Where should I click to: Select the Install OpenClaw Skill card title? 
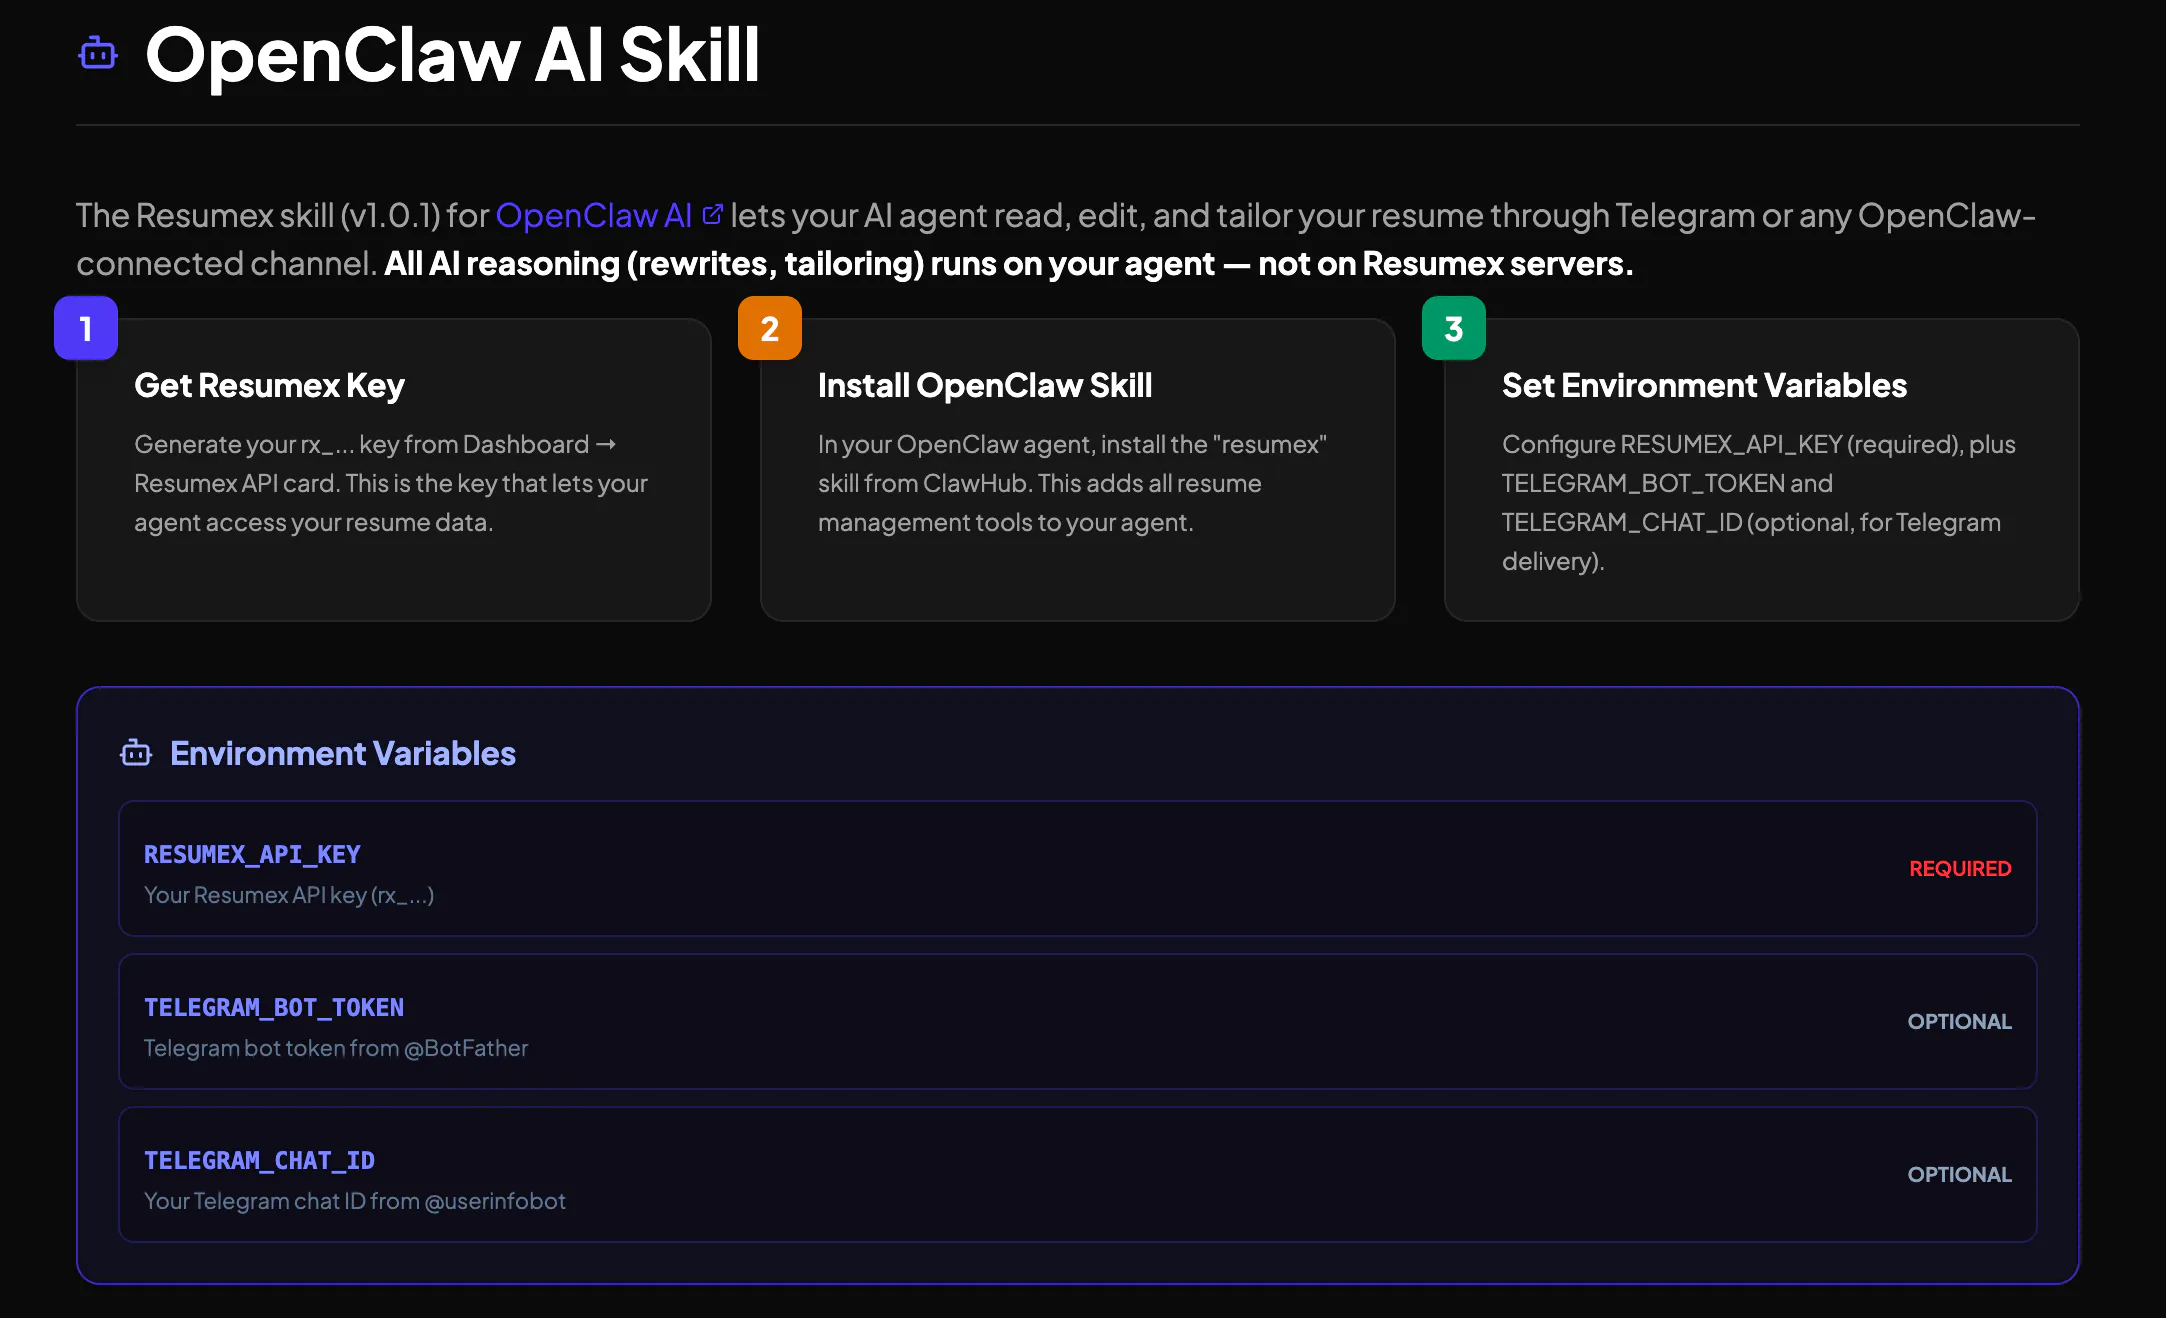point(985,385)
